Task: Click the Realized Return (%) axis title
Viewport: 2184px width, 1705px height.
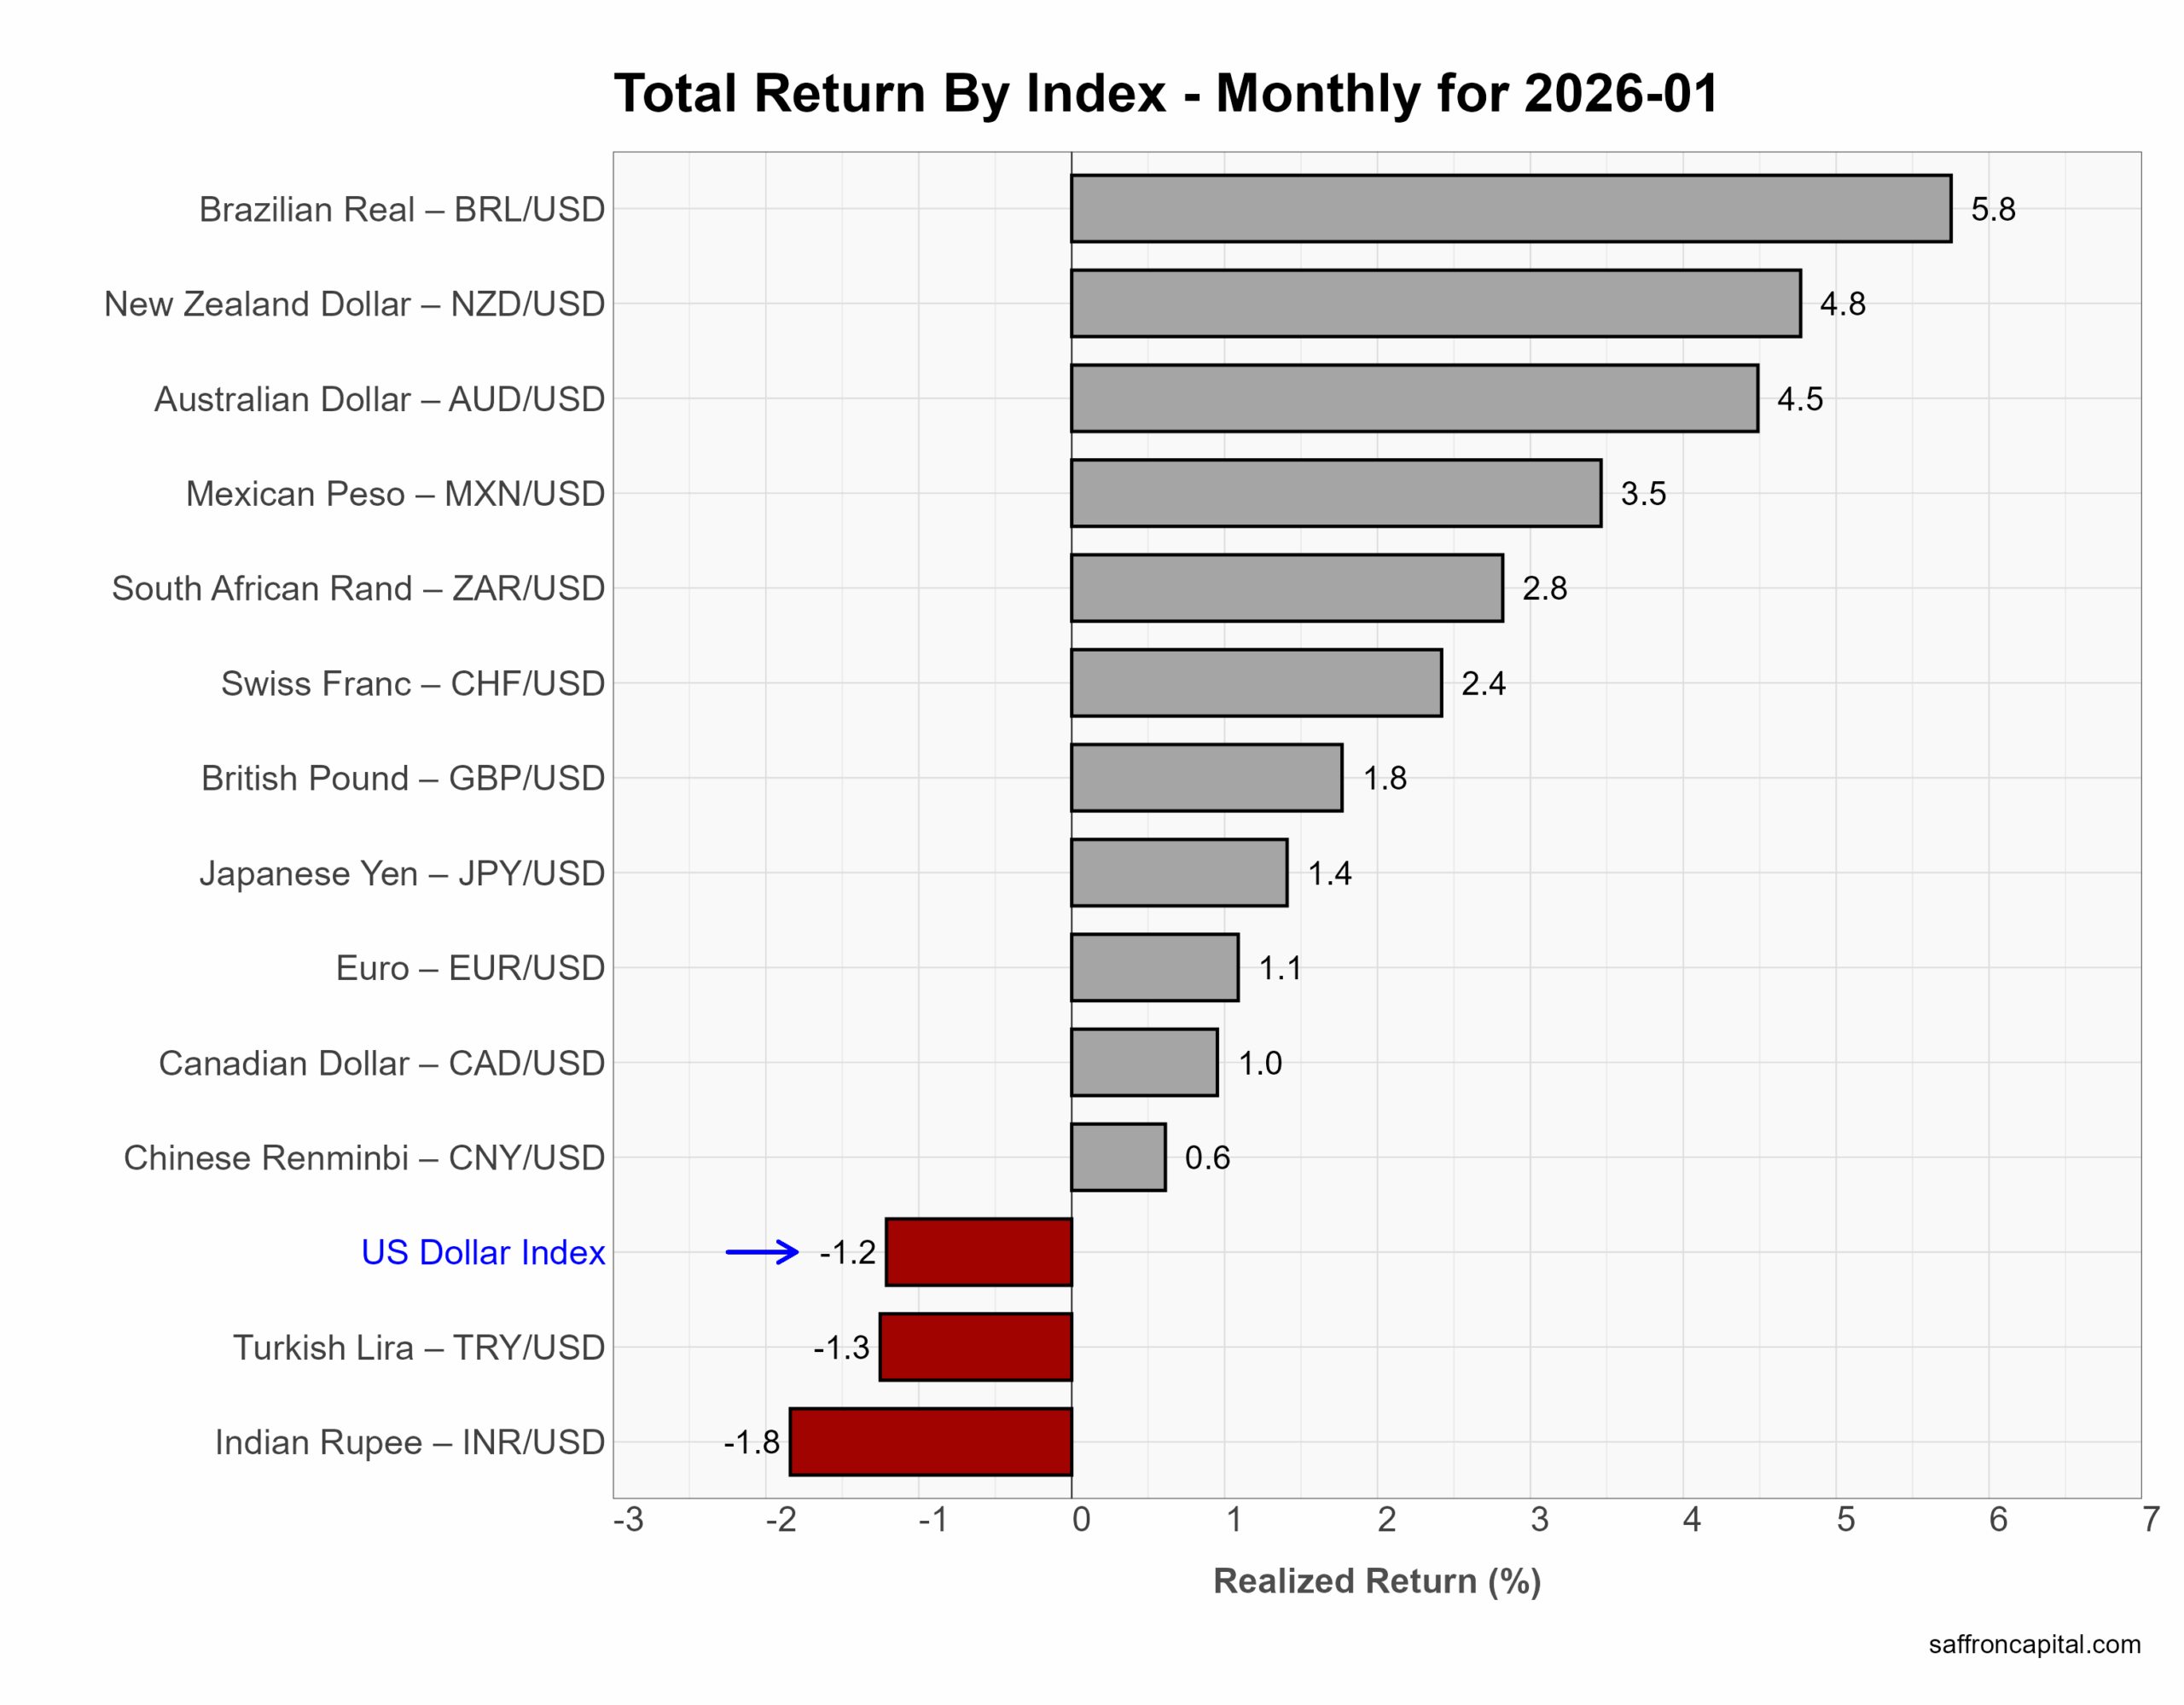Action: [1377, 1581]
